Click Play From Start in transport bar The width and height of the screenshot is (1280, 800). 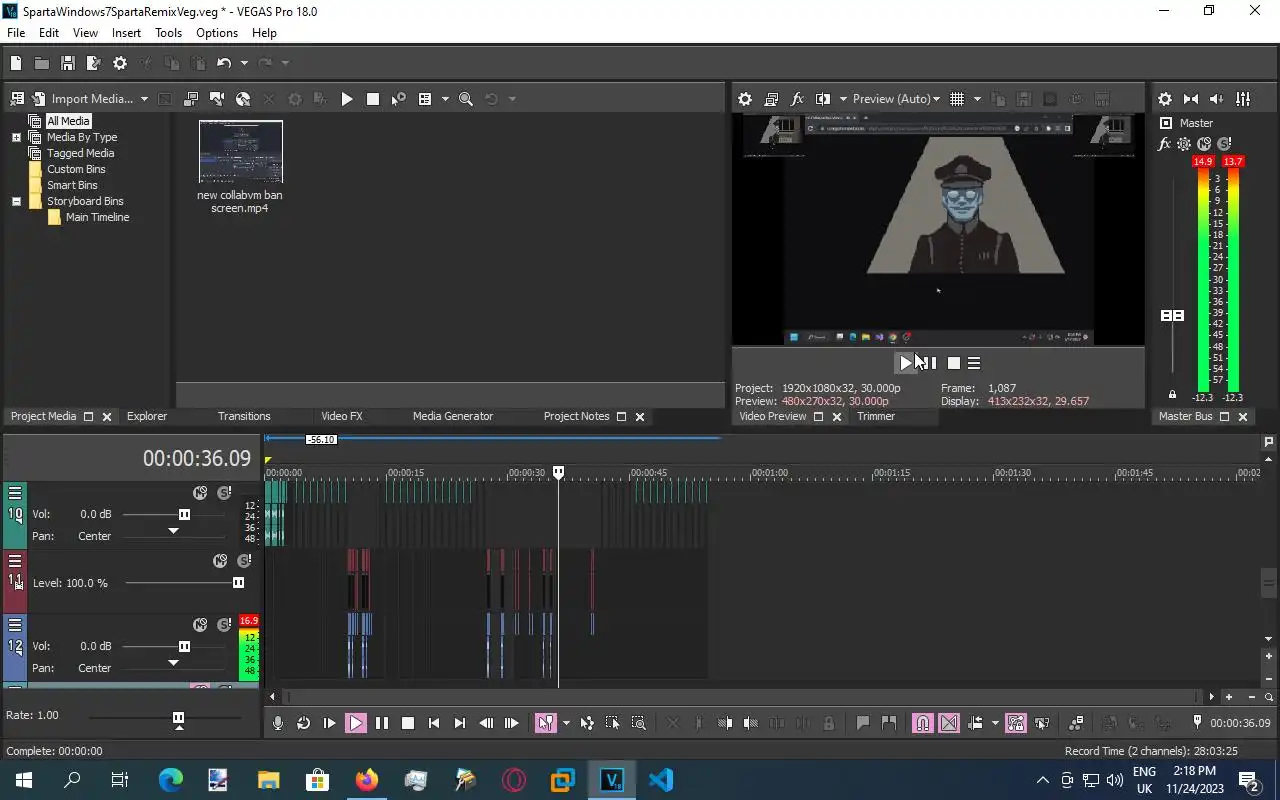(x=330, y=723)
